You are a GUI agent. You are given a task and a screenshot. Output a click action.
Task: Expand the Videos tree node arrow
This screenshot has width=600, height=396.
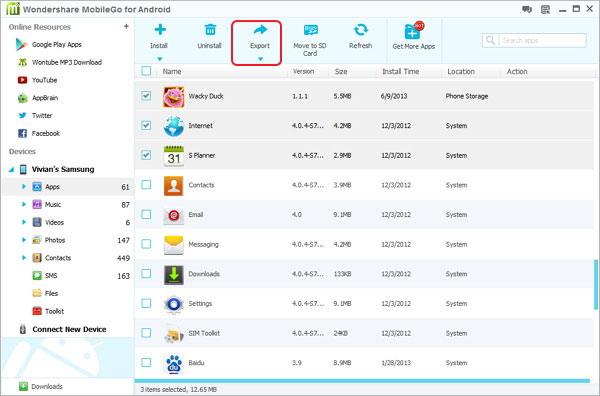24,222
